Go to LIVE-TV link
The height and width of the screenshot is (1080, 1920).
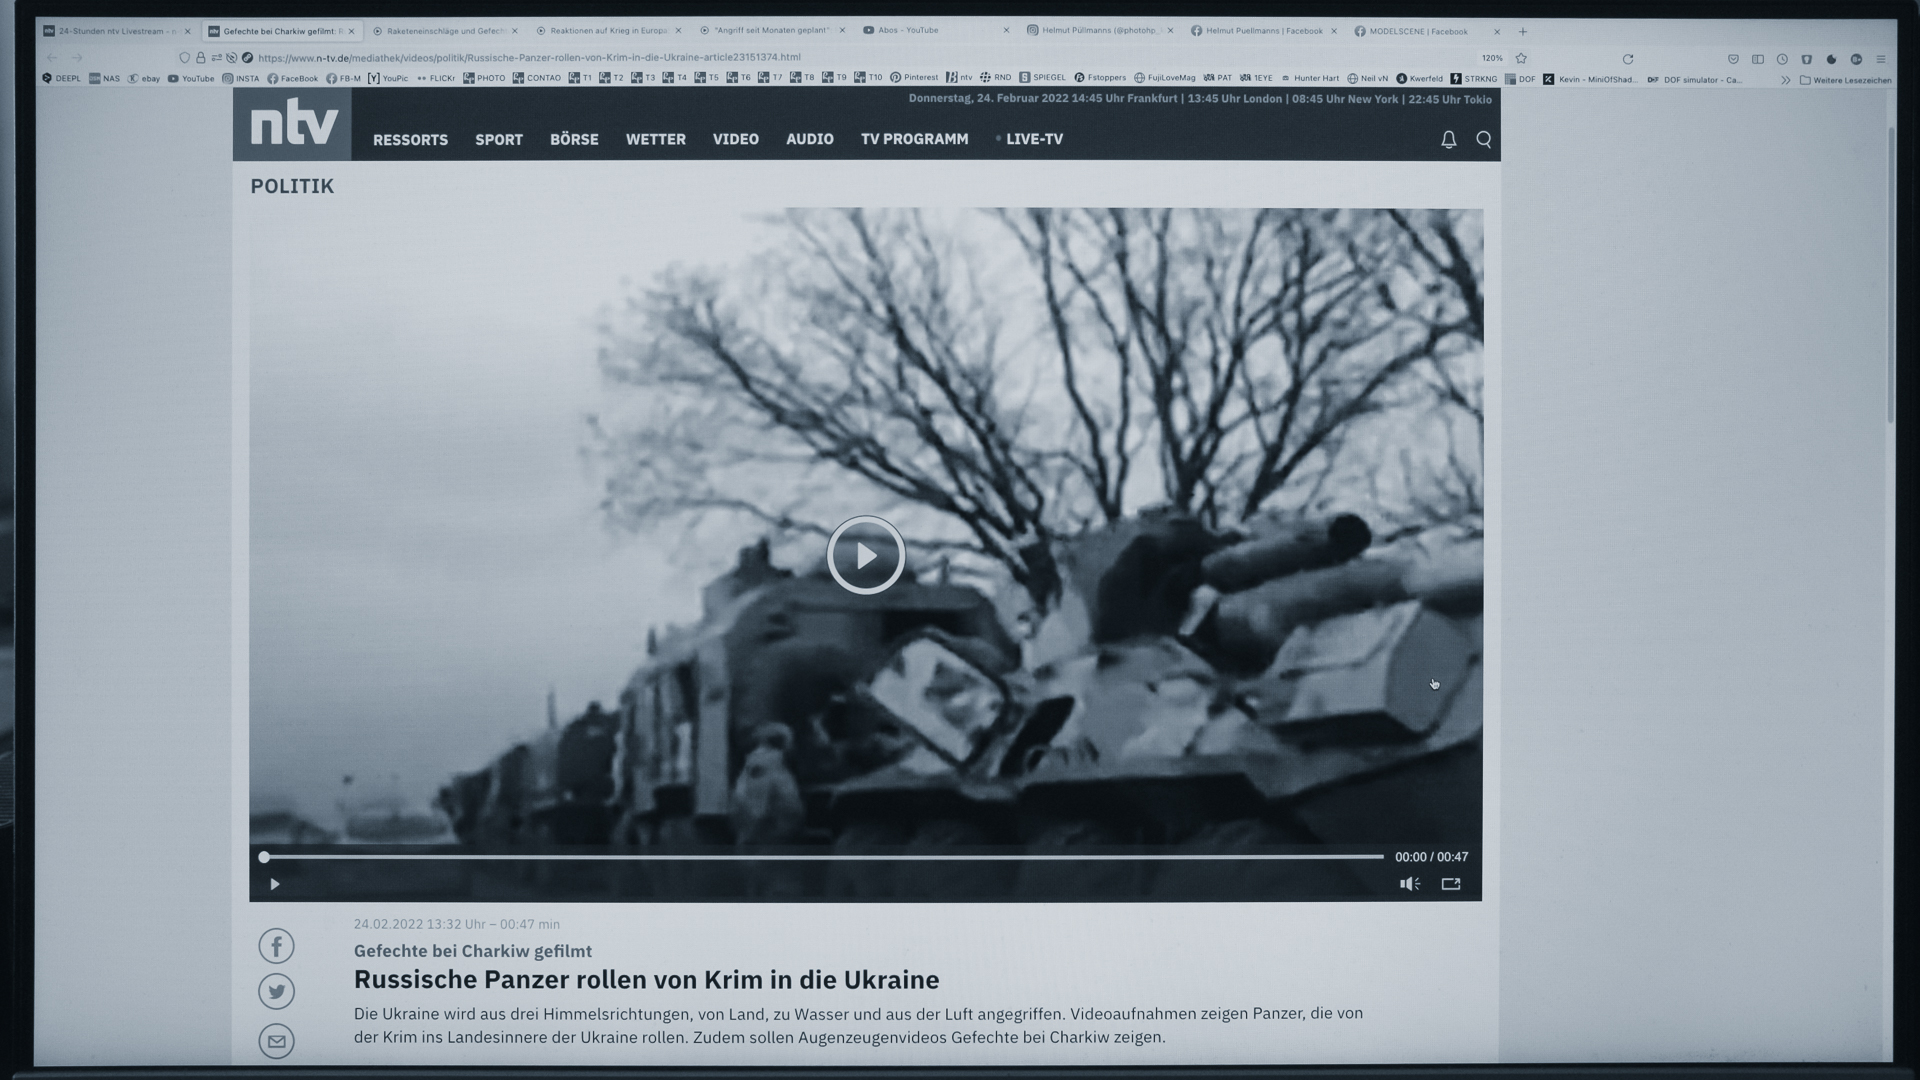click(1034, 140)
